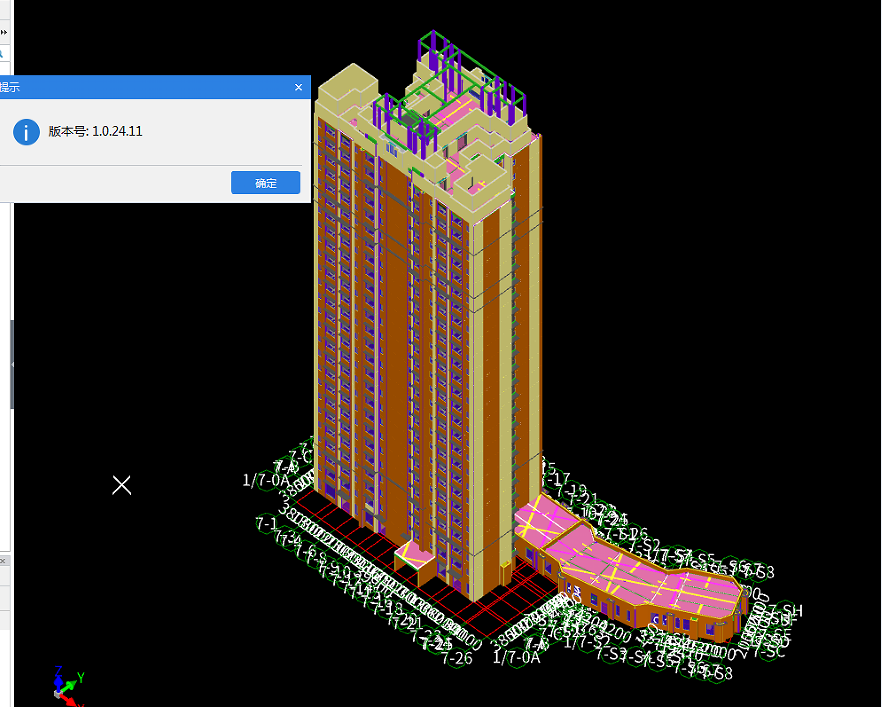Click the blue info icon in the dialog
882x707 pixels.
pyautogui.click(x=26, y=132)
